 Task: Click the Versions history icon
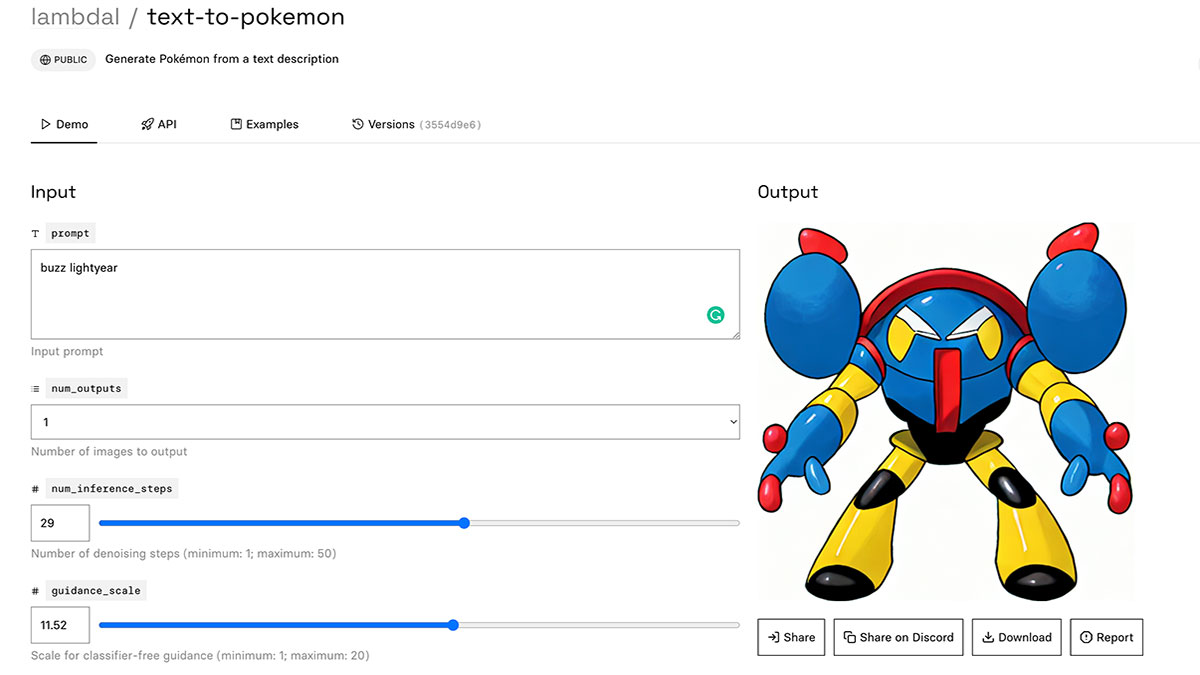coord(357,124)
